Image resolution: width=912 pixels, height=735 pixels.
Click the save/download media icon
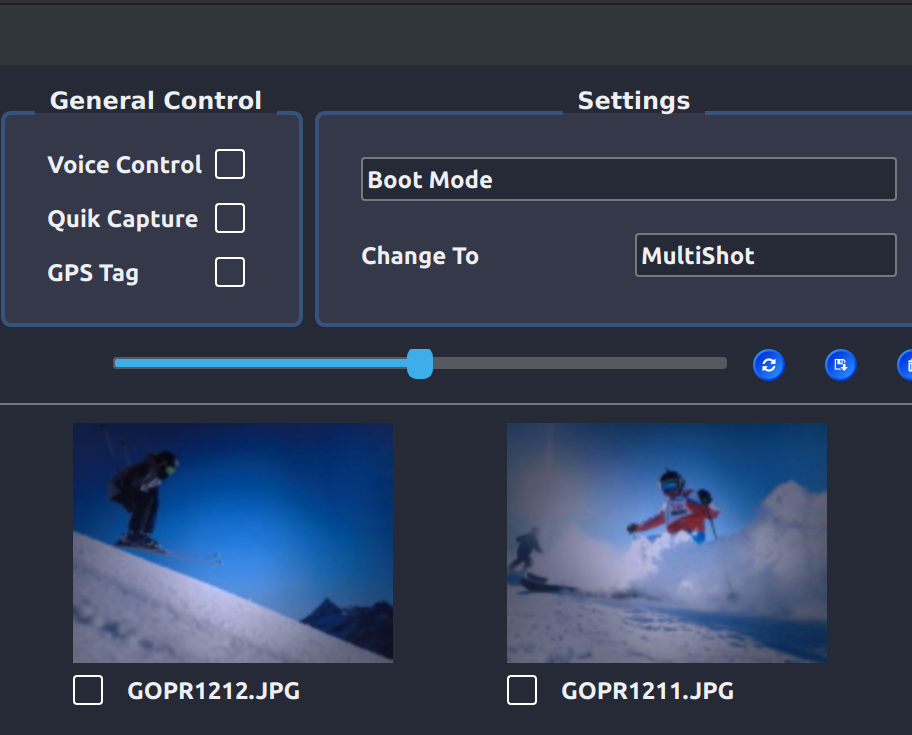click(x=840, y=365)
